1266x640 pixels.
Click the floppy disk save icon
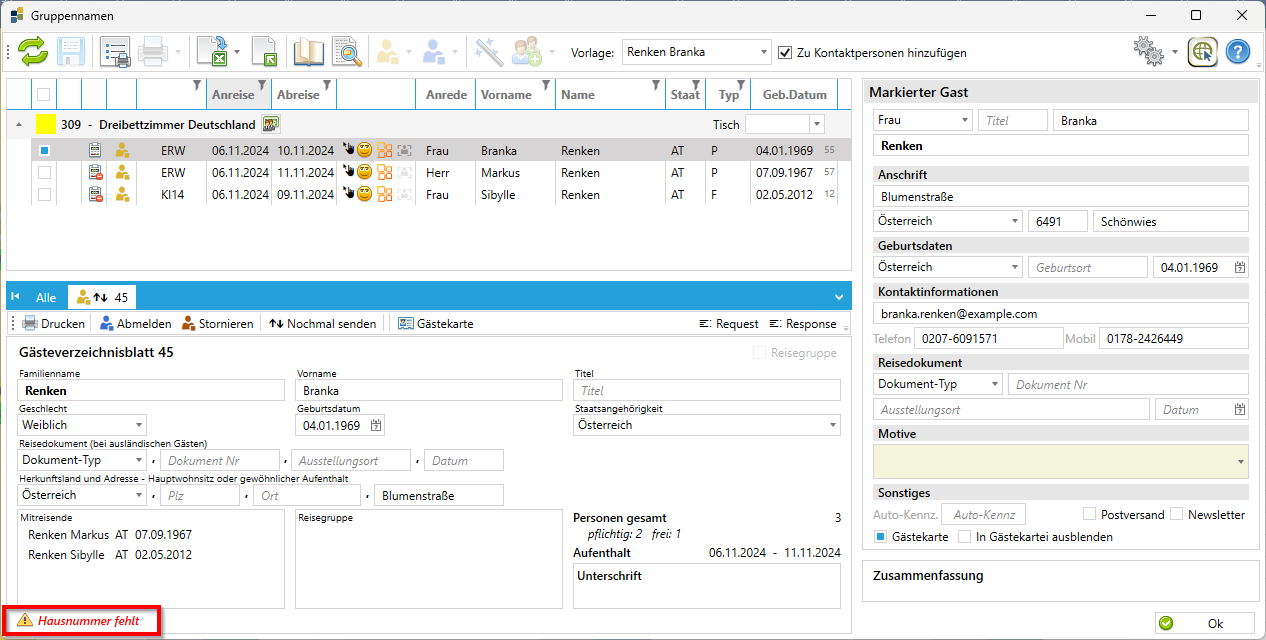[x=71, y=52]
